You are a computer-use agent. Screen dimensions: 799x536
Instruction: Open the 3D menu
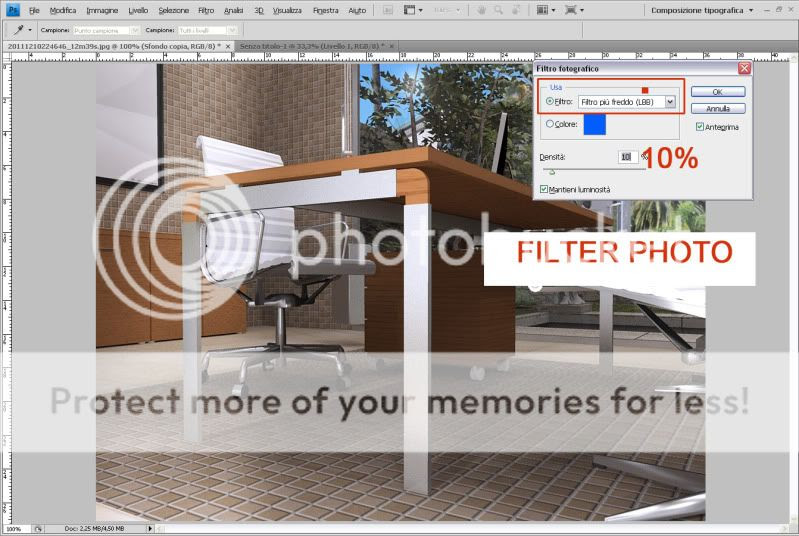258,10
